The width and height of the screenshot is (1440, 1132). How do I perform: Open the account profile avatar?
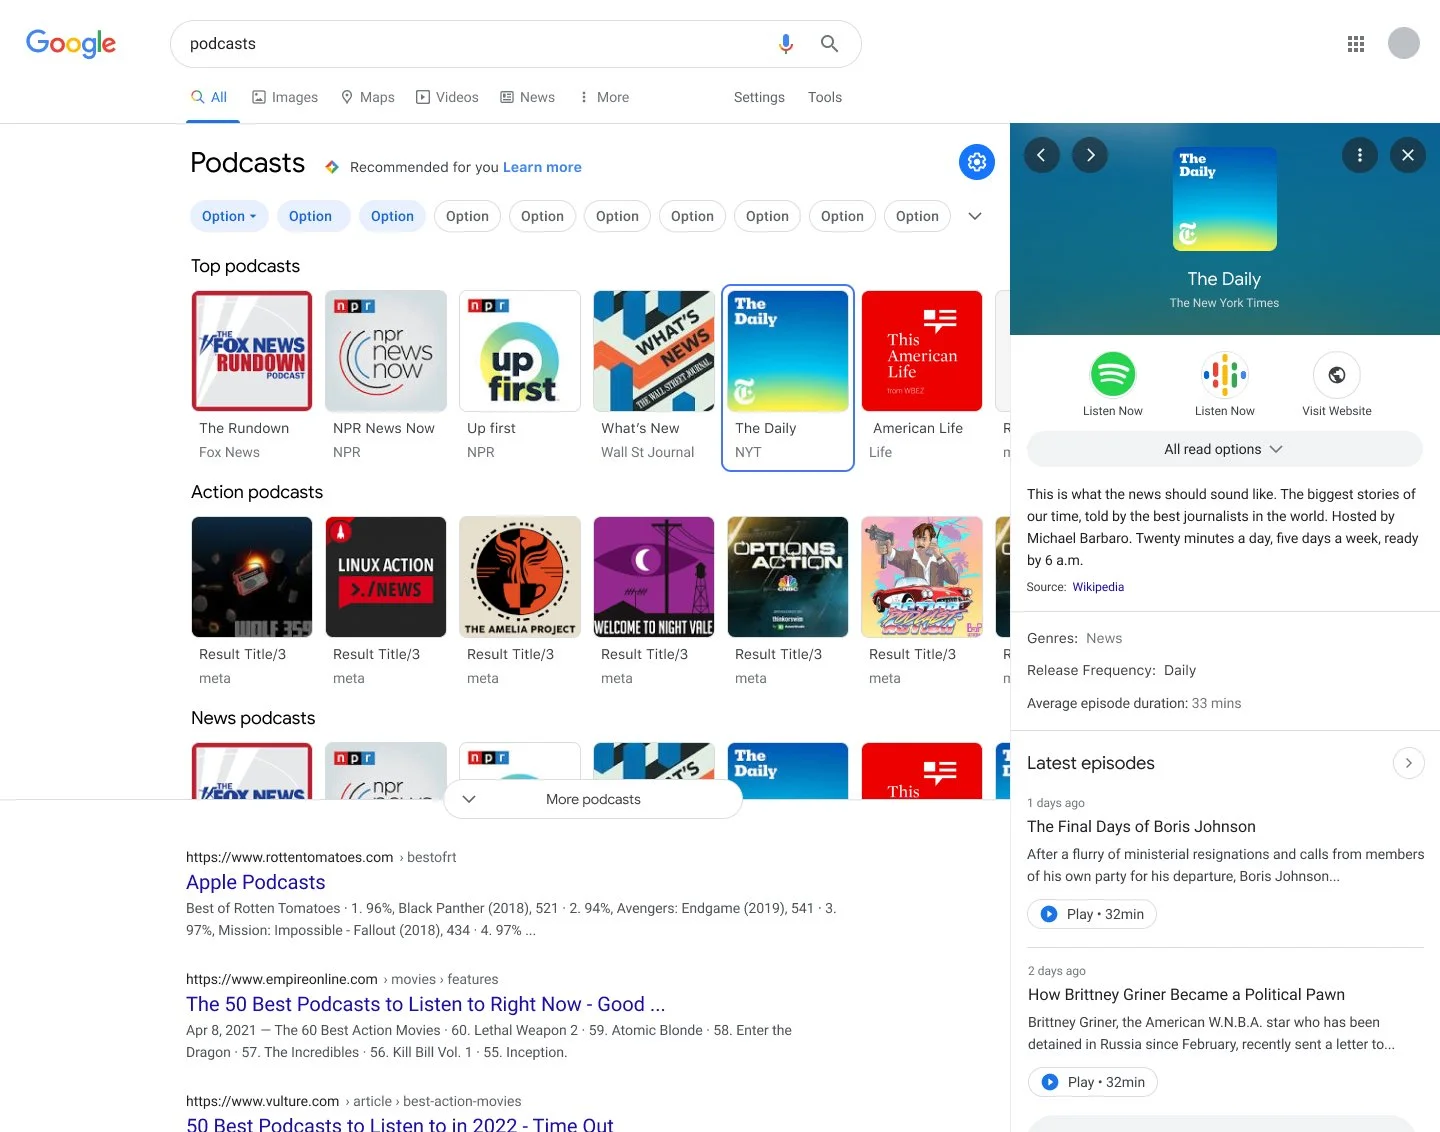(x=1404, y=43)
